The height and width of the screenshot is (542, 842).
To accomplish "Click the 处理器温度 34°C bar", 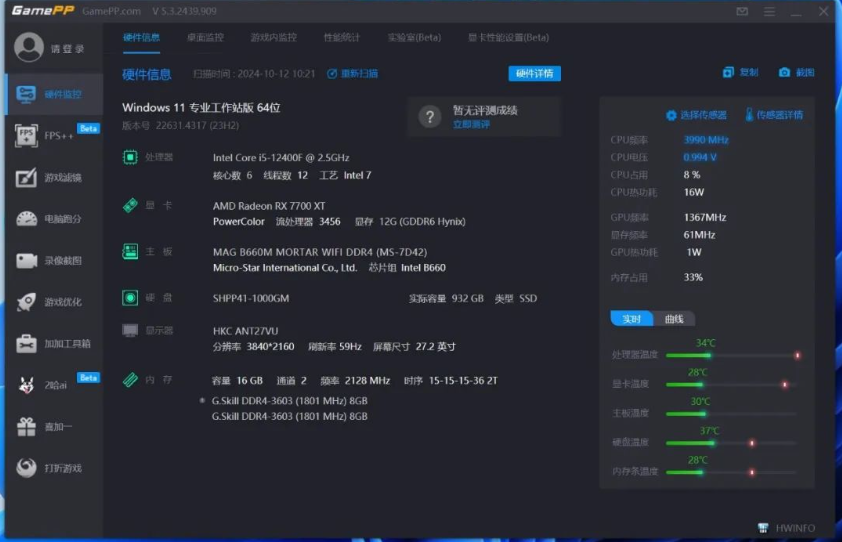I will tap(732, 355).
